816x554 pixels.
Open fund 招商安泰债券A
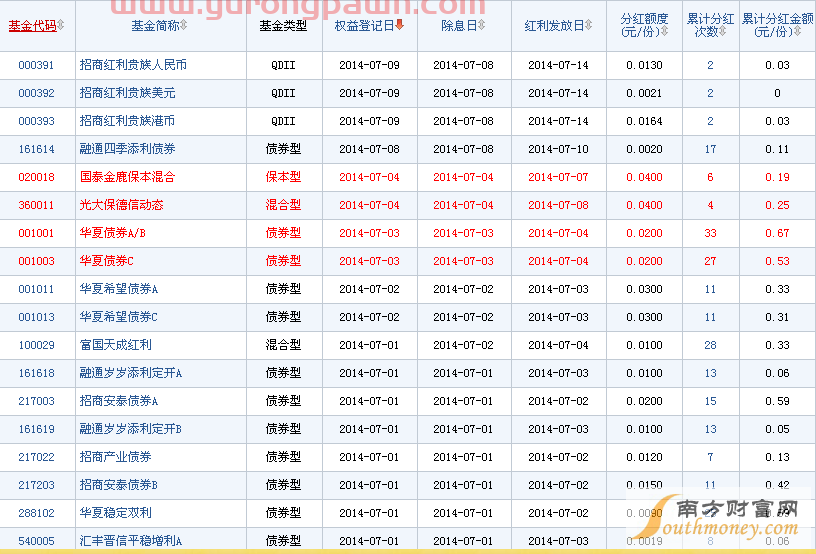coord(119,402)
